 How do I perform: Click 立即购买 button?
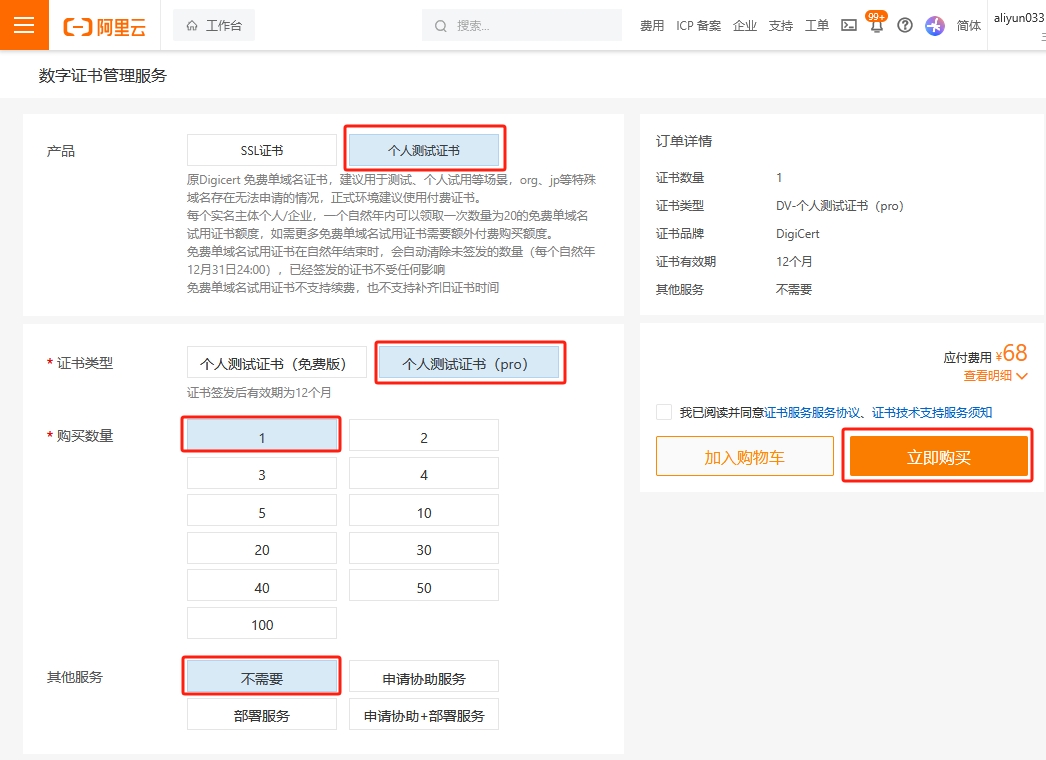pos(939,456)
